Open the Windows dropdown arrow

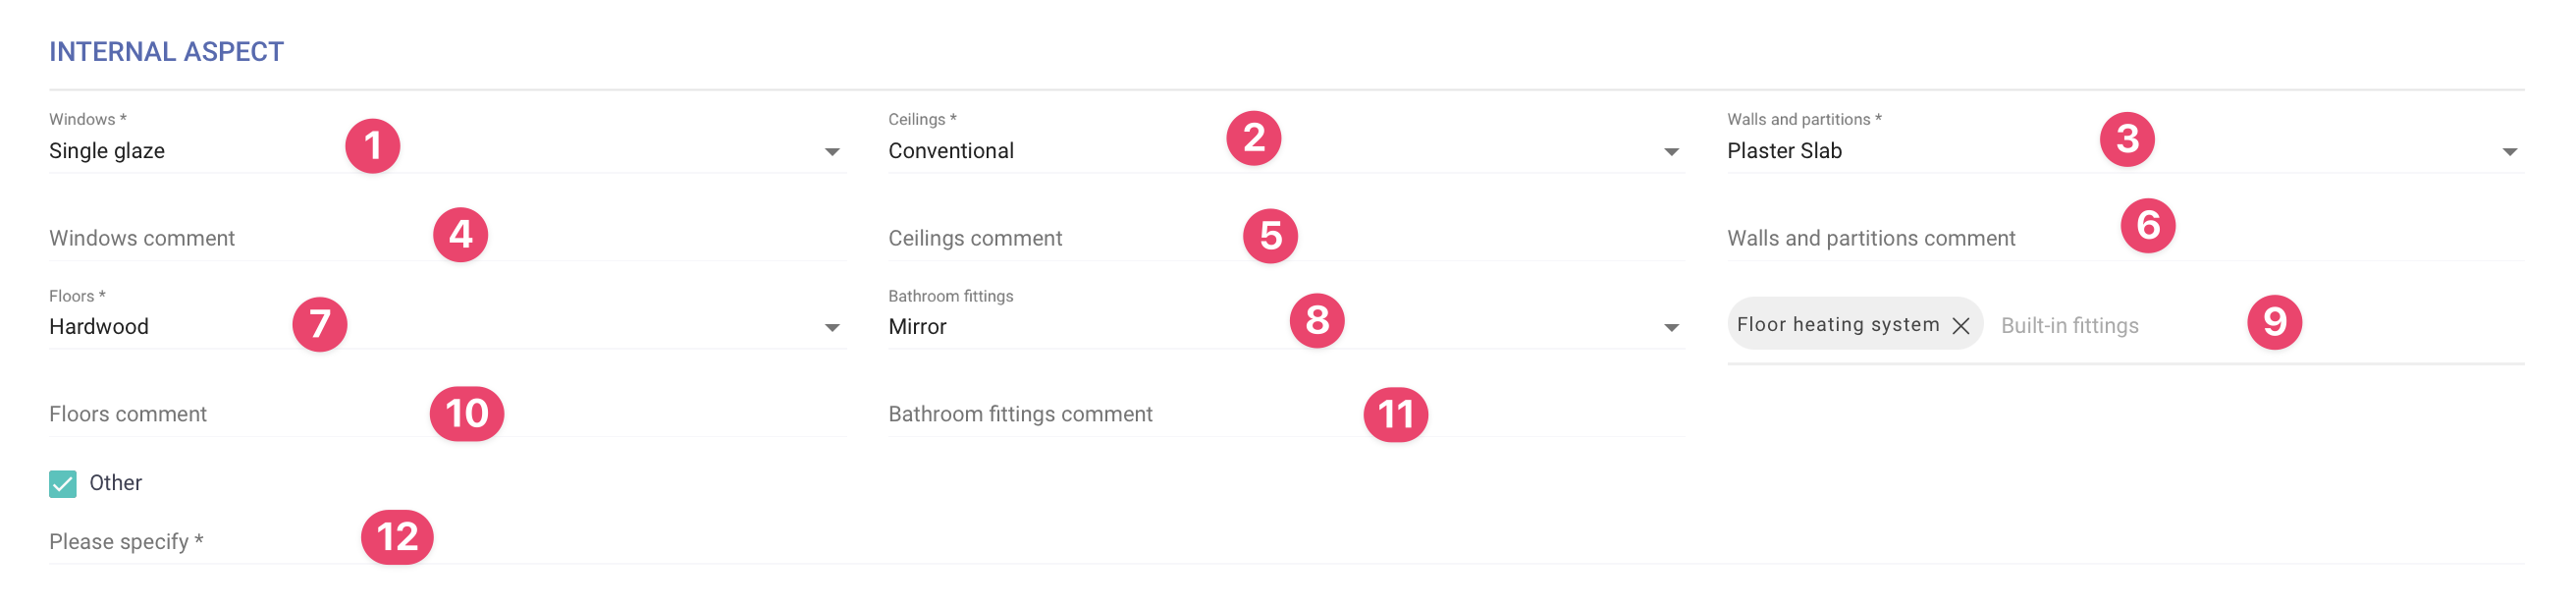coord(832,152)
